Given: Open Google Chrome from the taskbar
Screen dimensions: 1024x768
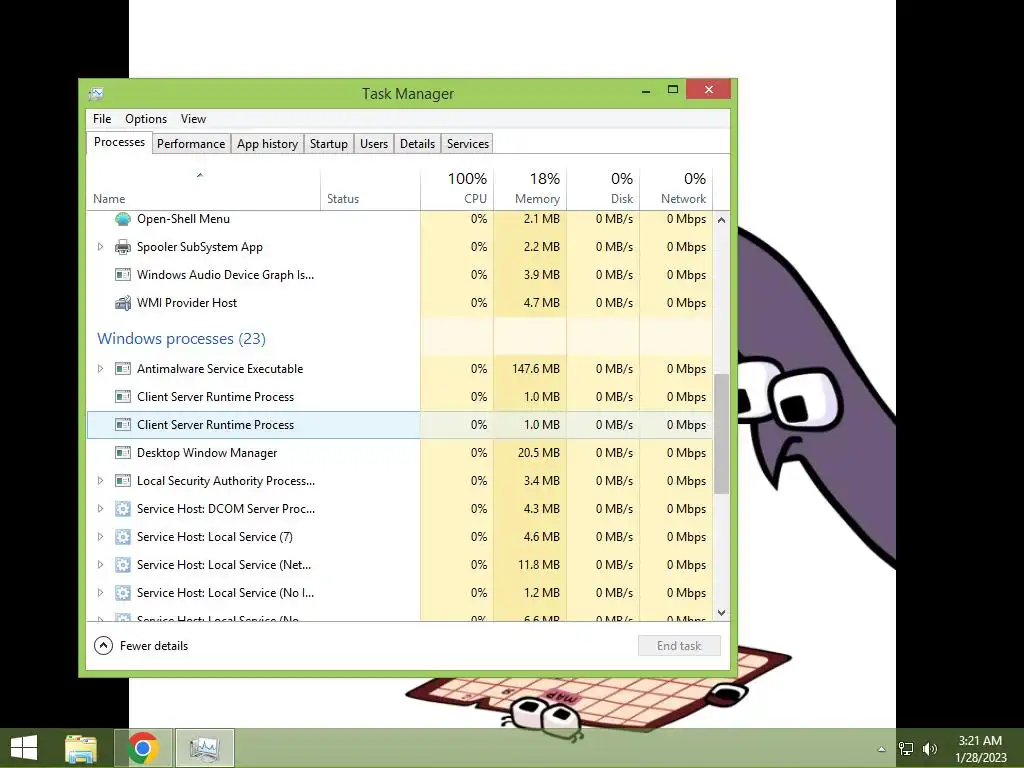Looking at the screenshot, I should tap(143, 748).
